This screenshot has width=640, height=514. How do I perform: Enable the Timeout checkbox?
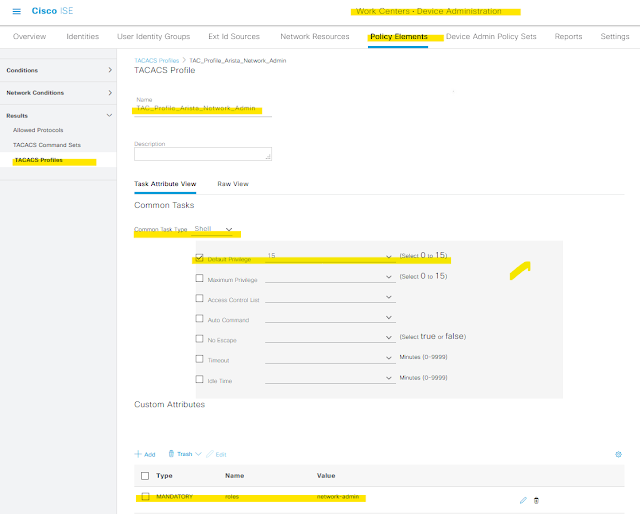coord(199,358)
